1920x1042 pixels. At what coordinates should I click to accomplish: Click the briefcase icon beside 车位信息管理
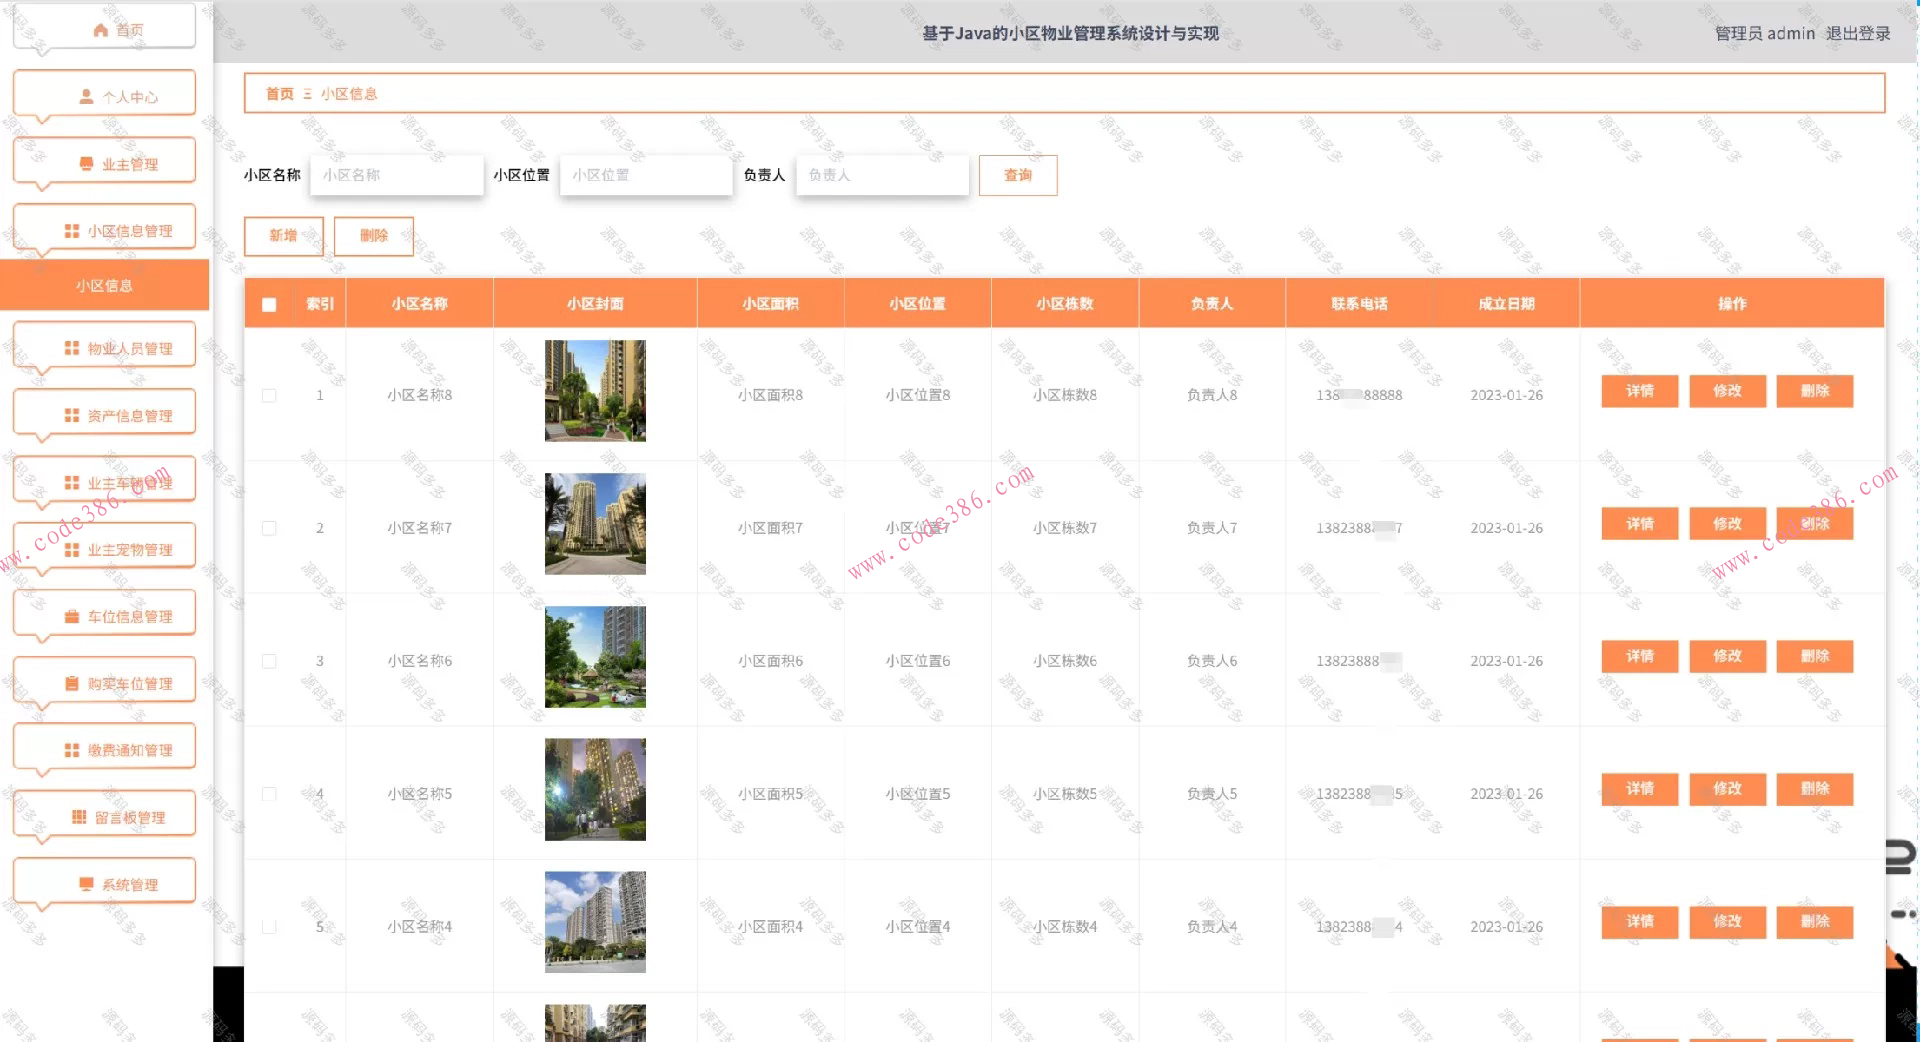[71, 617]
